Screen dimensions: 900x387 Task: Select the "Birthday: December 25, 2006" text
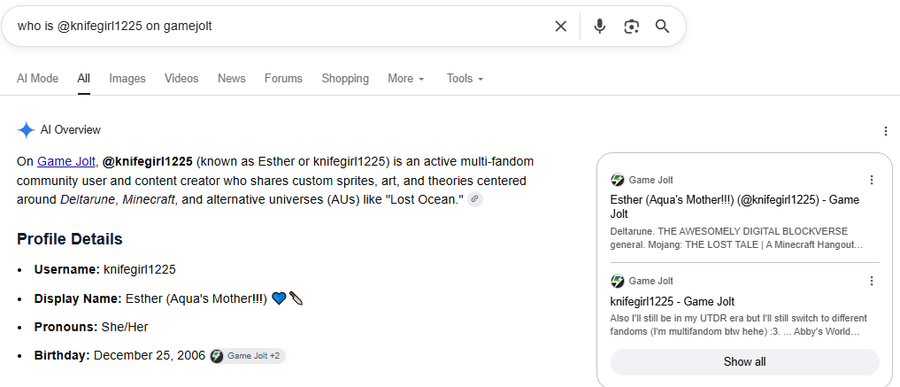tap(119, 356)
